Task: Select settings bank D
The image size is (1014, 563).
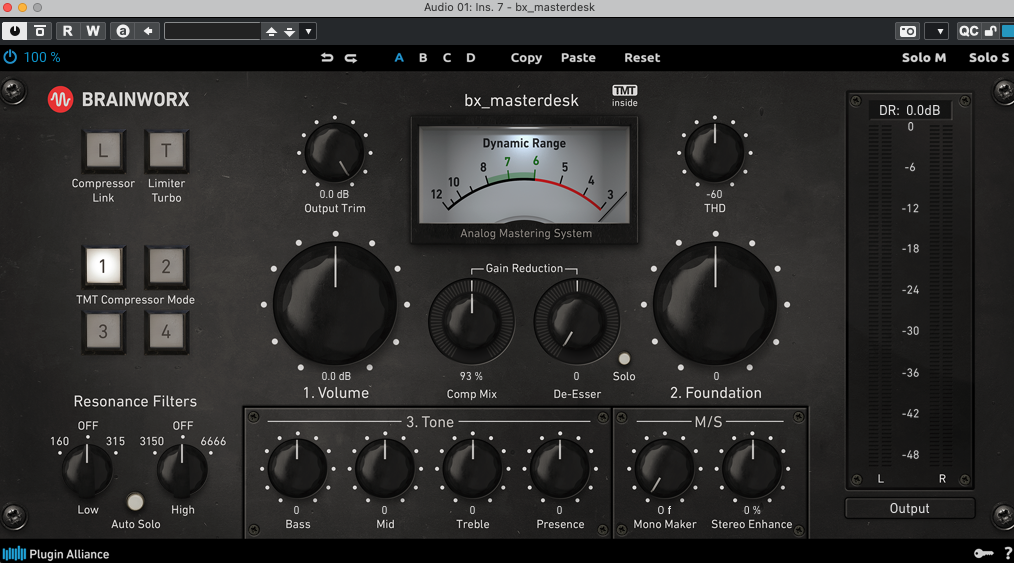Action: (x=471, y=58)
